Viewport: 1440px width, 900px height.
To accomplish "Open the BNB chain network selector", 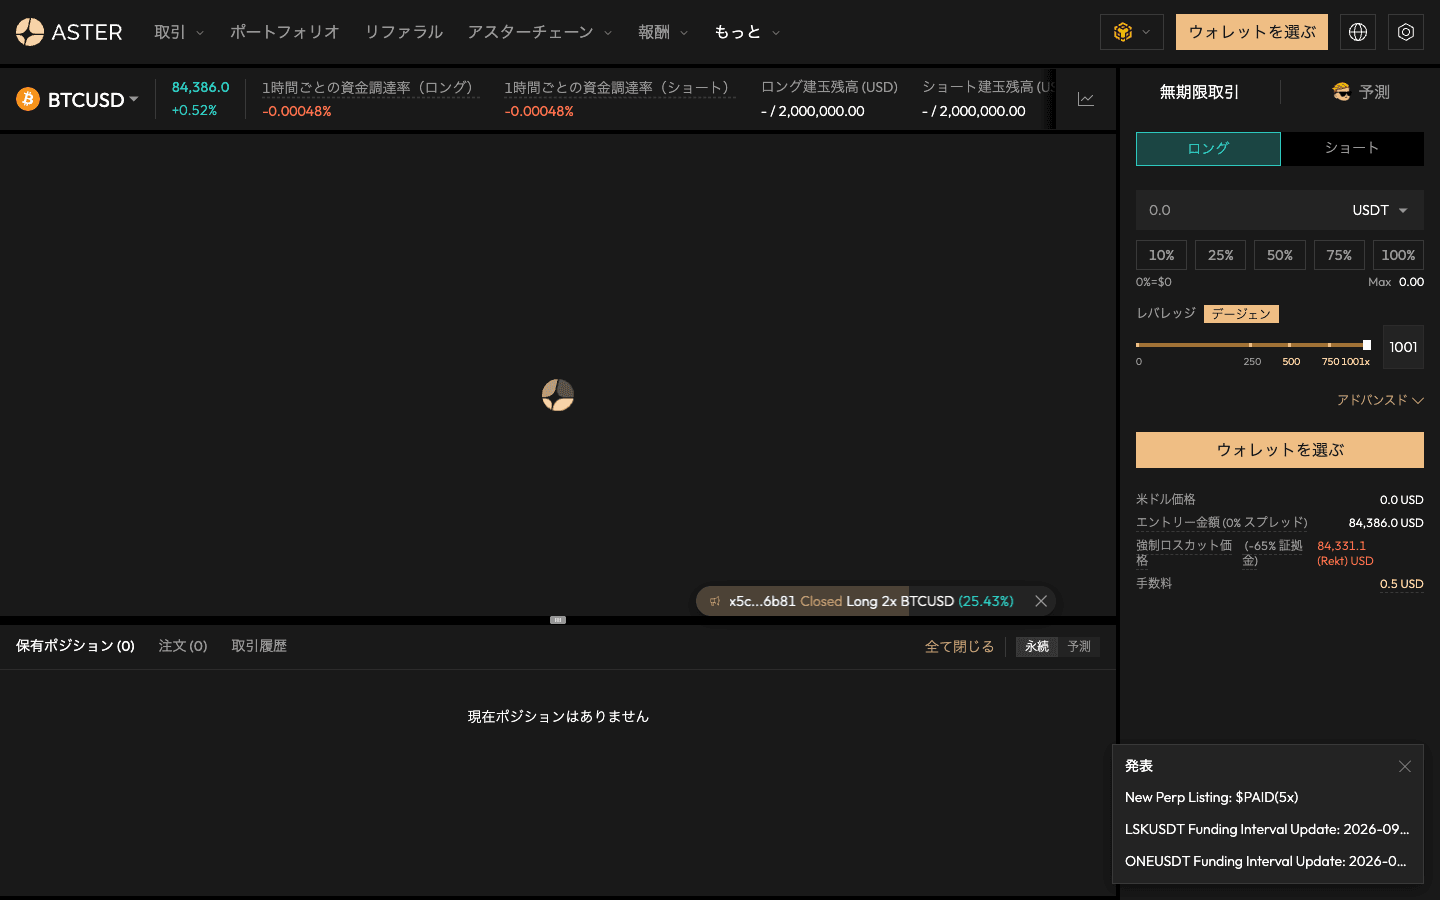I will pos(1132,32).
